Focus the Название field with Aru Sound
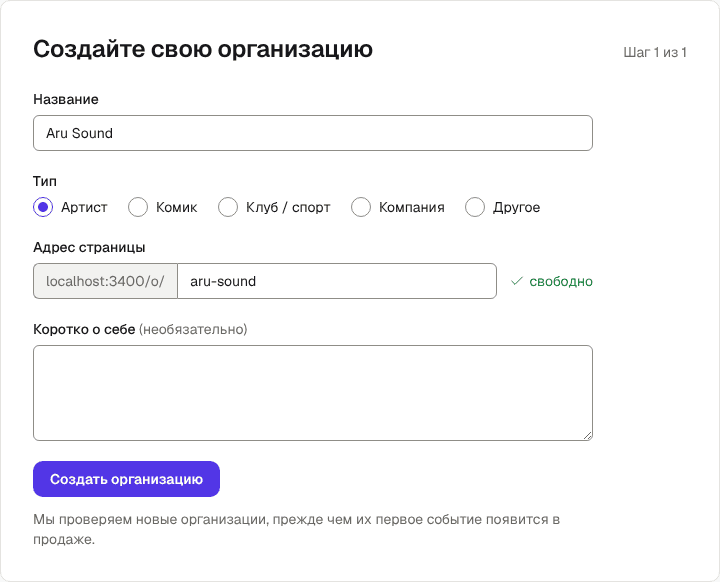The height and width of the screenshot is (582, 720). (313, 133)
